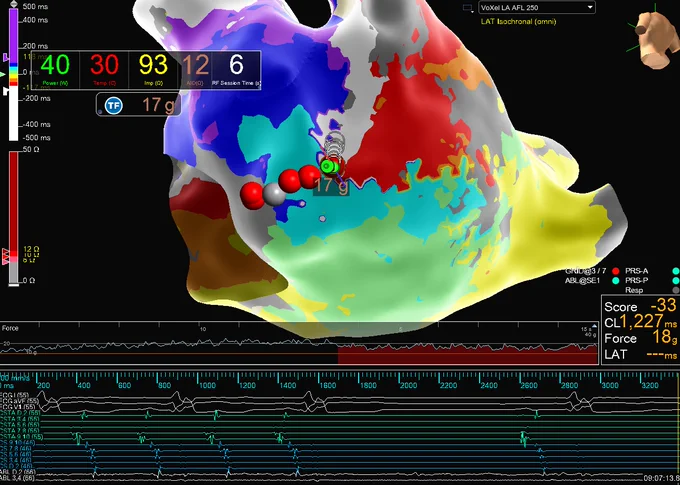Select the gray lesion marker sphere

coord(274,195)
